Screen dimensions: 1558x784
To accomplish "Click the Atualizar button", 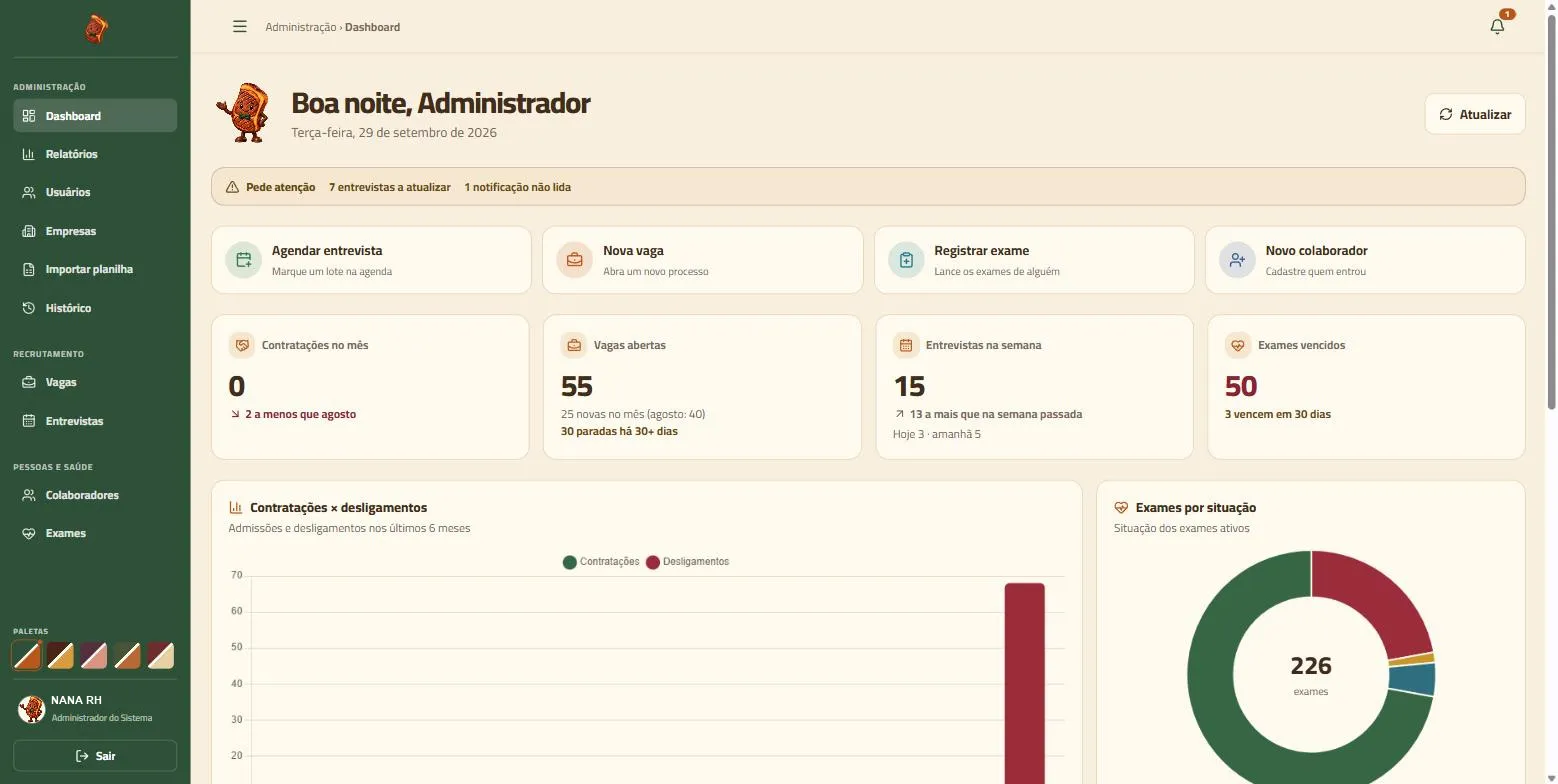I will tap(1475, 114).
